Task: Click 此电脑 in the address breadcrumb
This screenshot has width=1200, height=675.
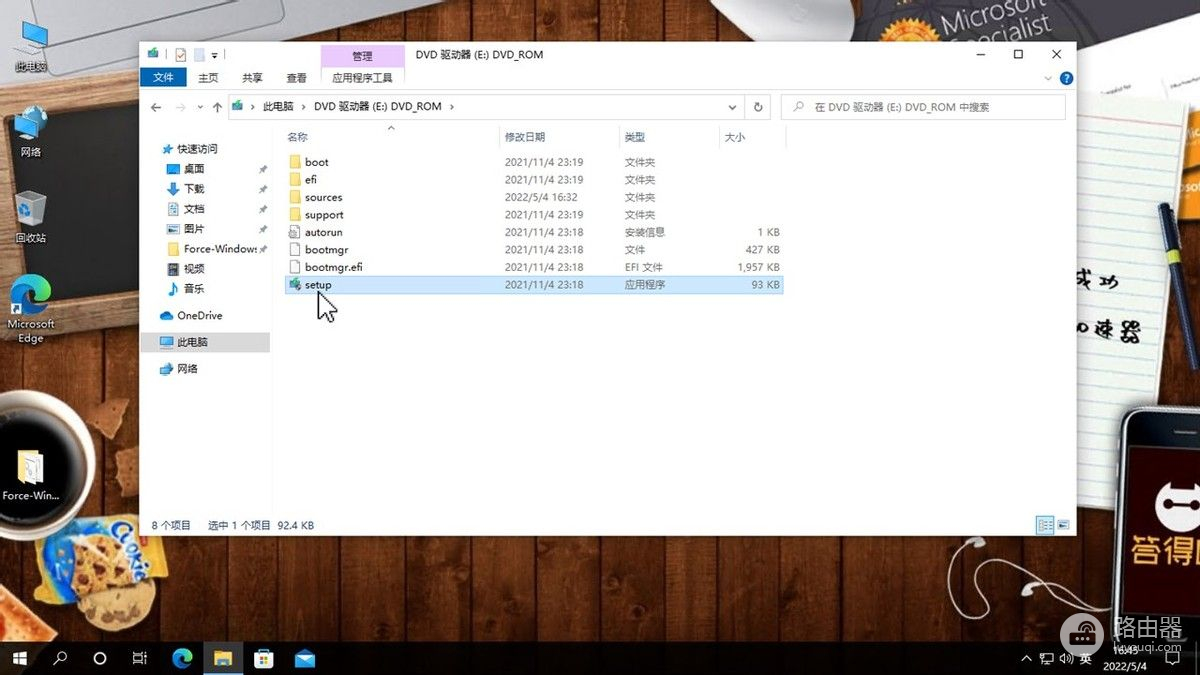Action: pyautogui.click(x=278, y=107)
